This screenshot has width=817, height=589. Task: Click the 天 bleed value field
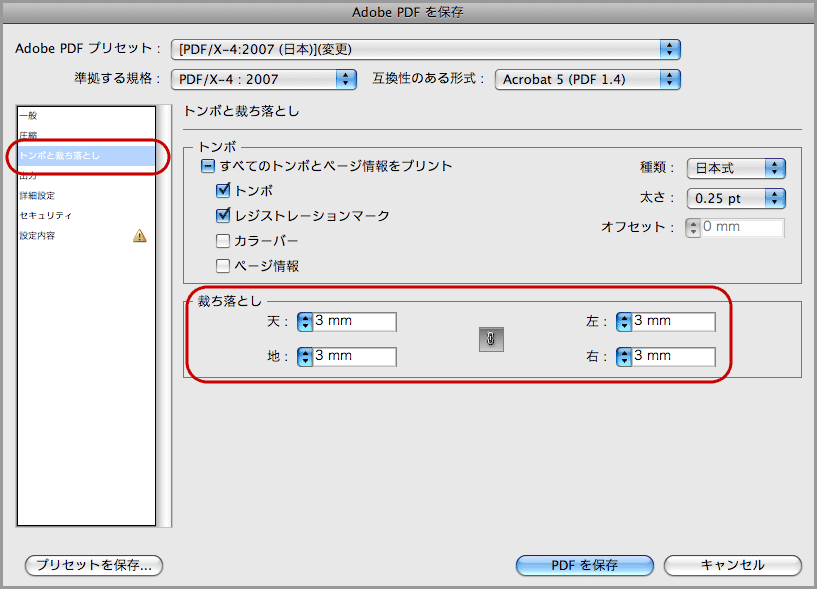[354, 322]
